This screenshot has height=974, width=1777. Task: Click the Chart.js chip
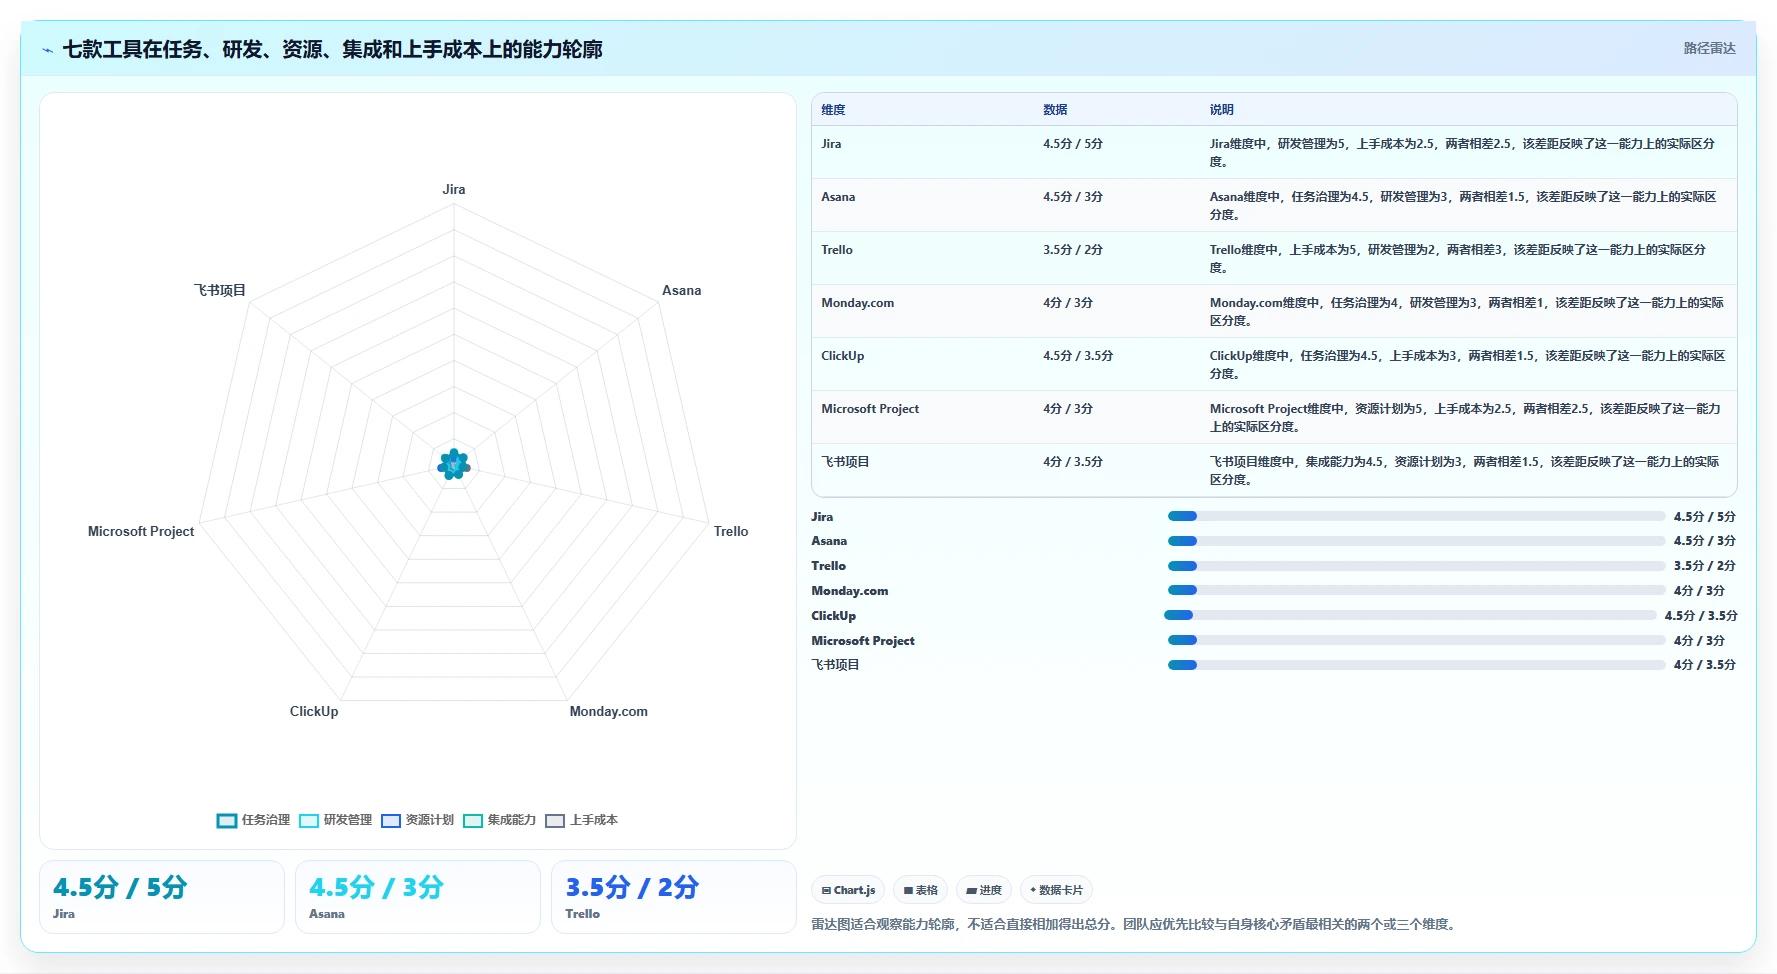coord(848,890)
